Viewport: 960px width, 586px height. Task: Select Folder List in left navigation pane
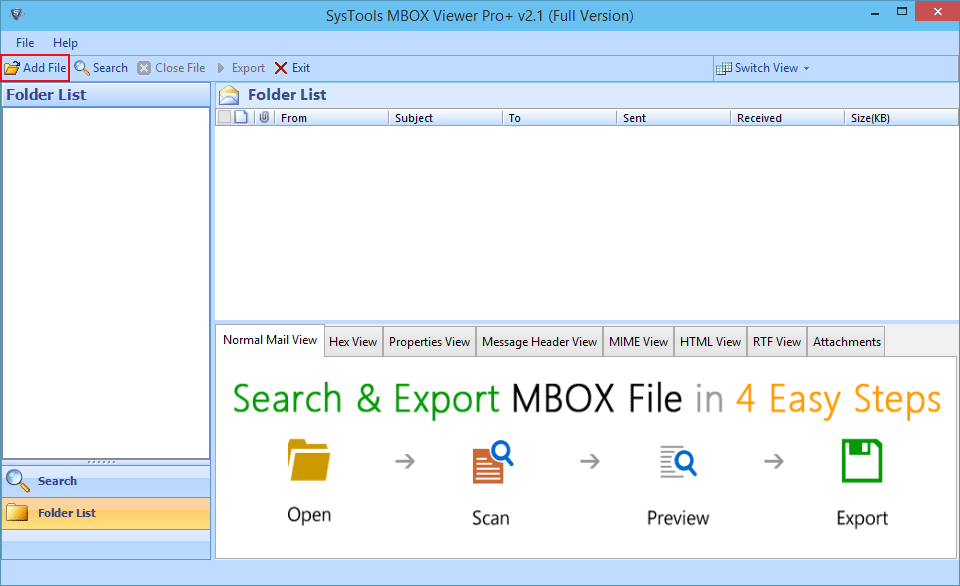(x=106, y=513)
